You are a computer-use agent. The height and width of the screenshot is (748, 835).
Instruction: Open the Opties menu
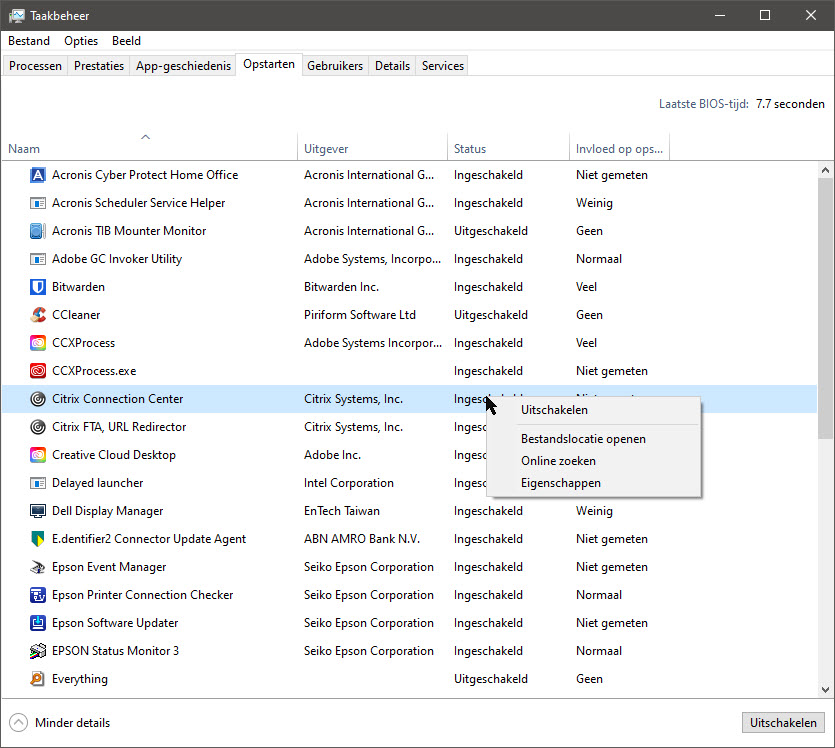(81, 41)
